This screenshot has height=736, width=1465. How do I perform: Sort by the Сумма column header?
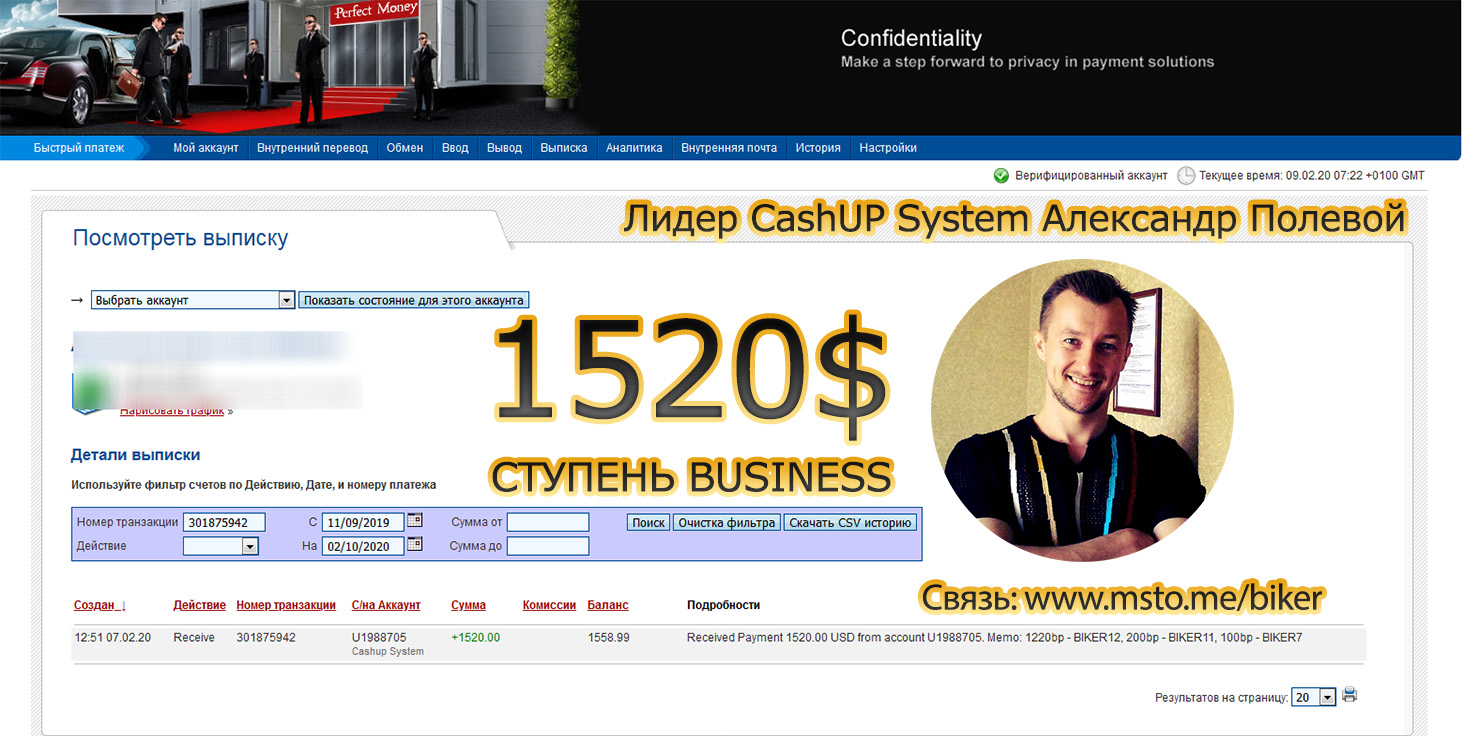pos(469,605)
